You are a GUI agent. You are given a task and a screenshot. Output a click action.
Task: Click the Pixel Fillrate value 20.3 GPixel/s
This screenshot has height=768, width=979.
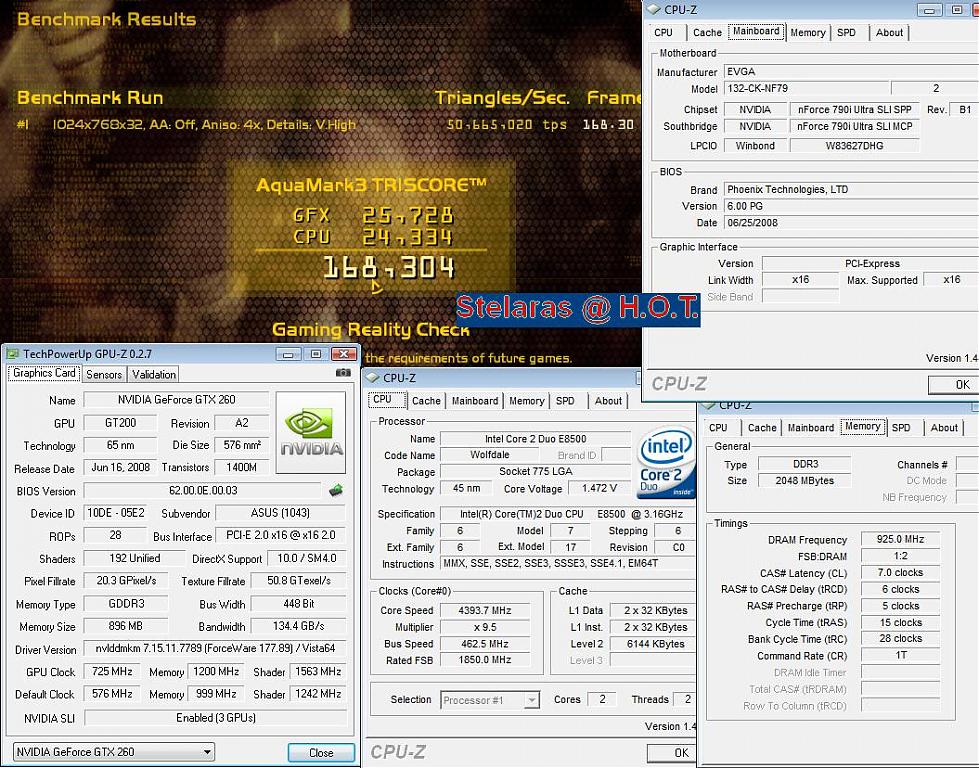[x=126, y=581]
